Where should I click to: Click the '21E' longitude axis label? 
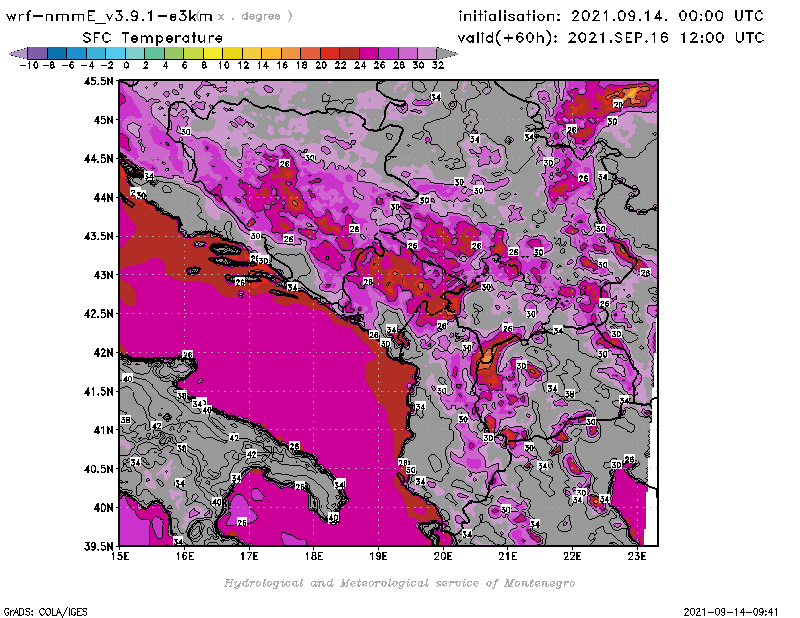pos(508,556)
